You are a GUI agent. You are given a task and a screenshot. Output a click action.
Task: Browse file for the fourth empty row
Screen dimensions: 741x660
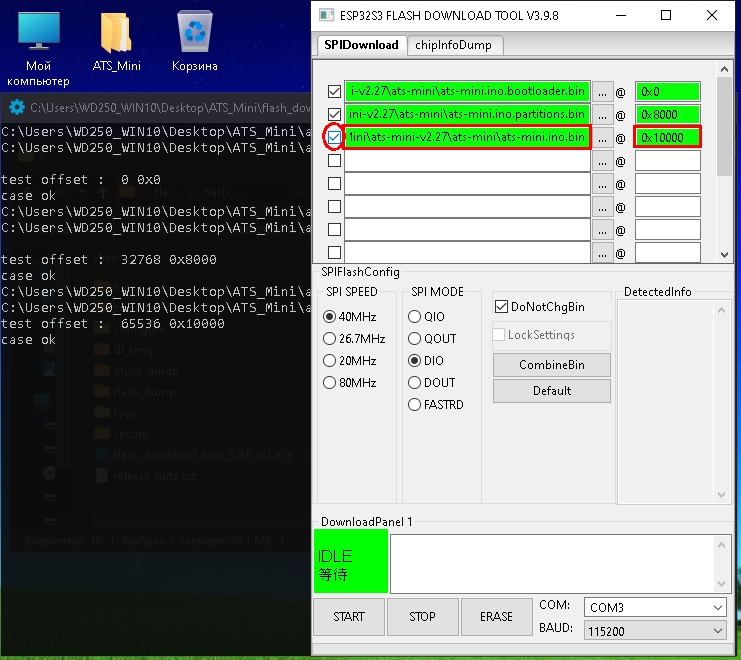point(602,161)
